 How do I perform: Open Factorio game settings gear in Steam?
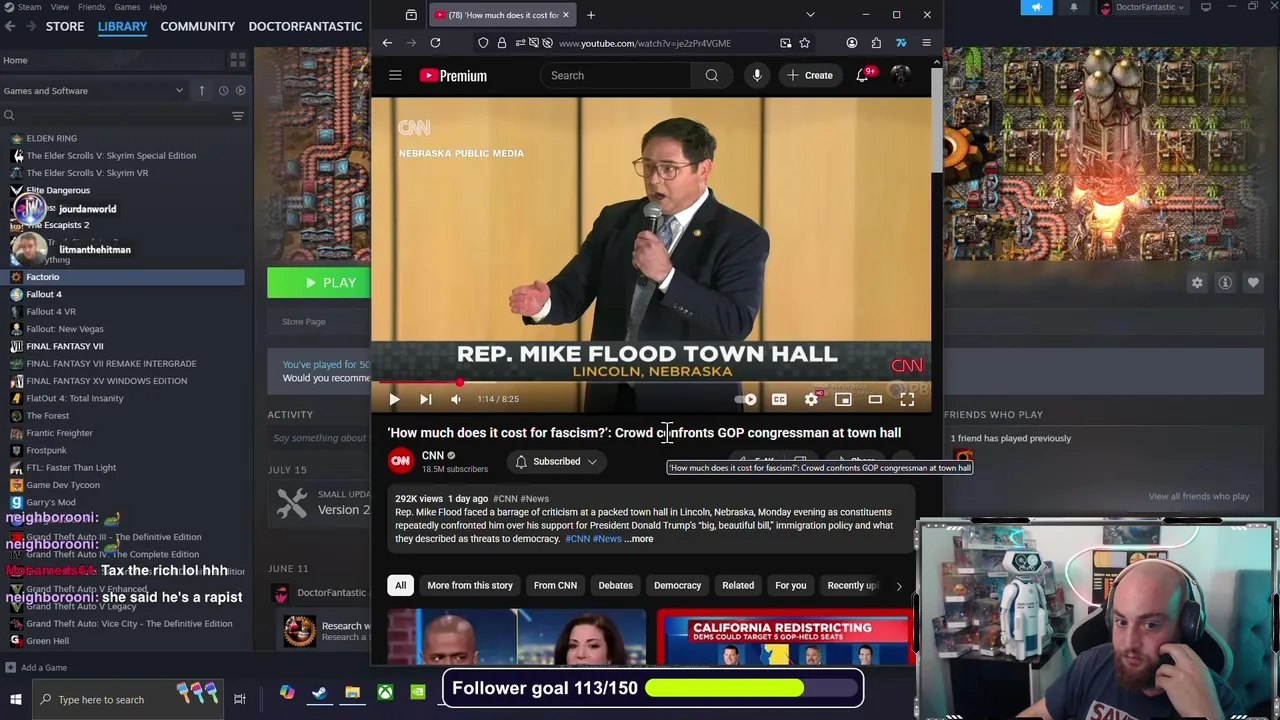1197,283
